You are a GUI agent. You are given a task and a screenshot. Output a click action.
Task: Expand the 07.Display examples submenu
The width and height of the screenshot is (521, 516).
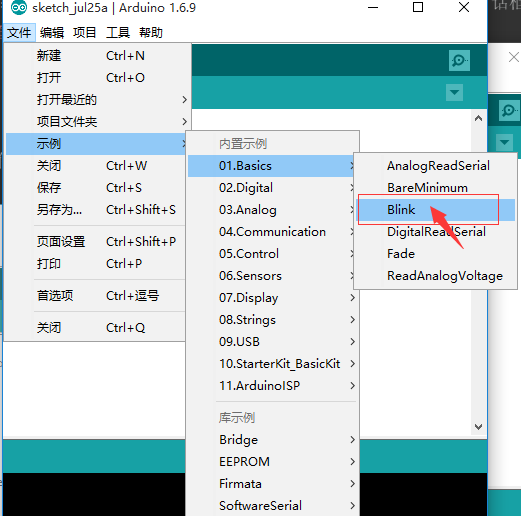272,298
